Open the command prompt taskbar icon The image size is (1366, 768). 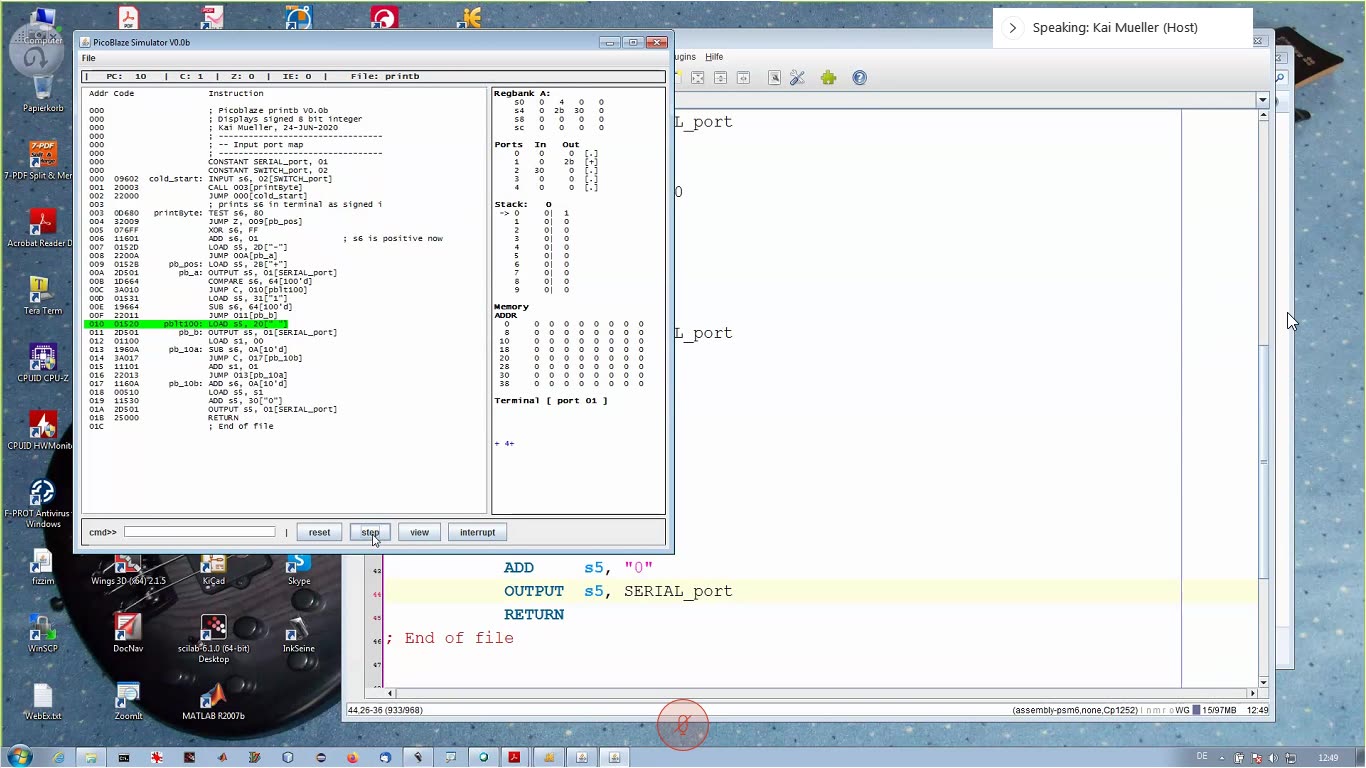tap(124, 758)
